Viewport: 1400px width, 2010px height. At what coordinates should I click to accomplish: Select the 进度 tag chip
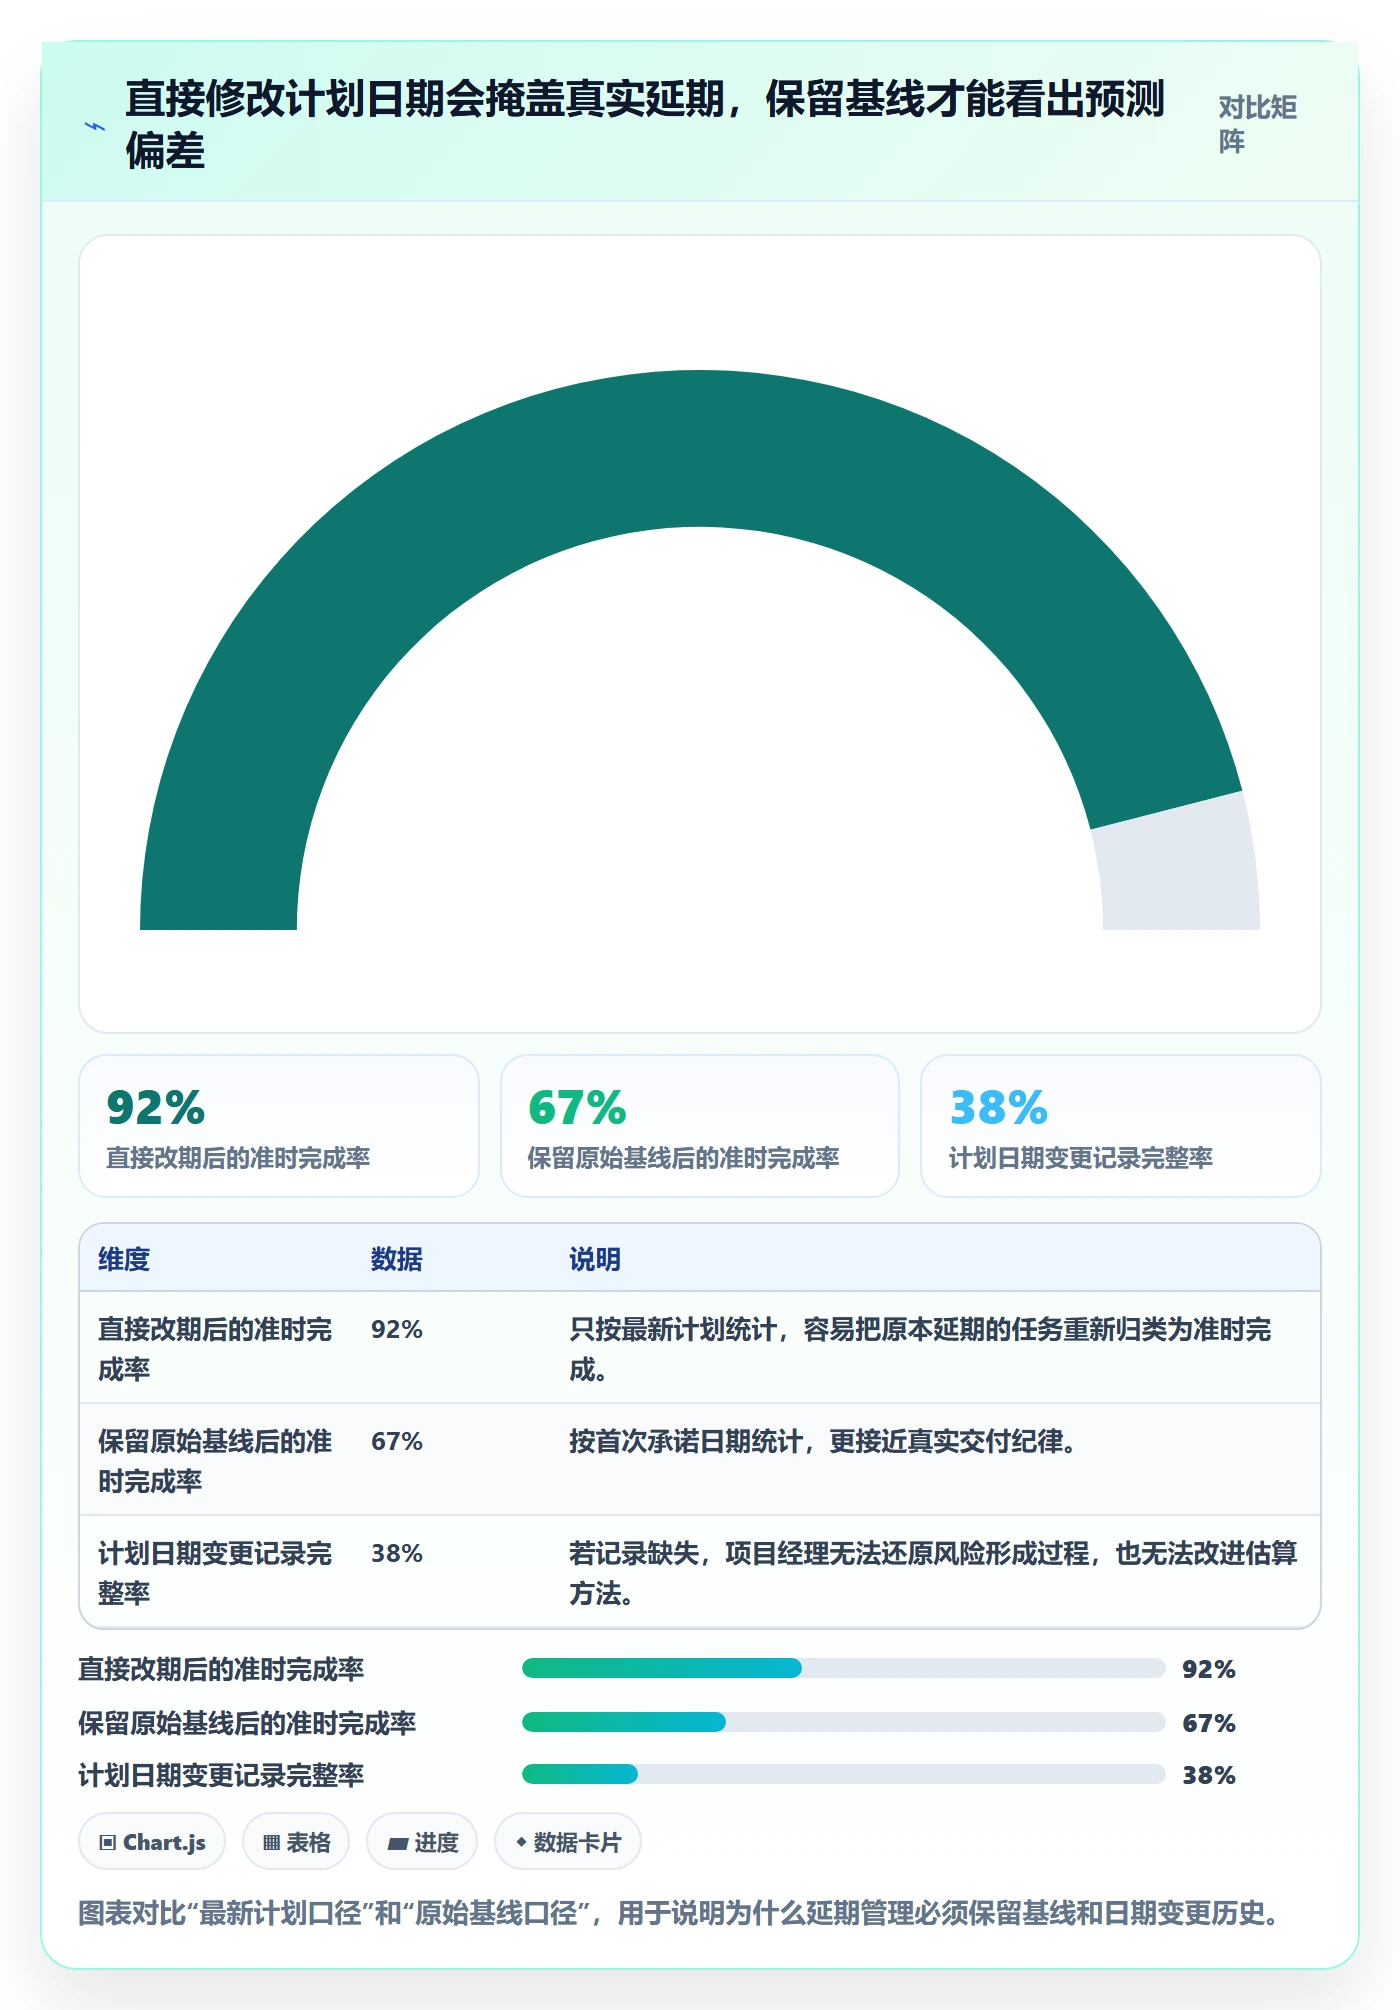coord(422,1842)
